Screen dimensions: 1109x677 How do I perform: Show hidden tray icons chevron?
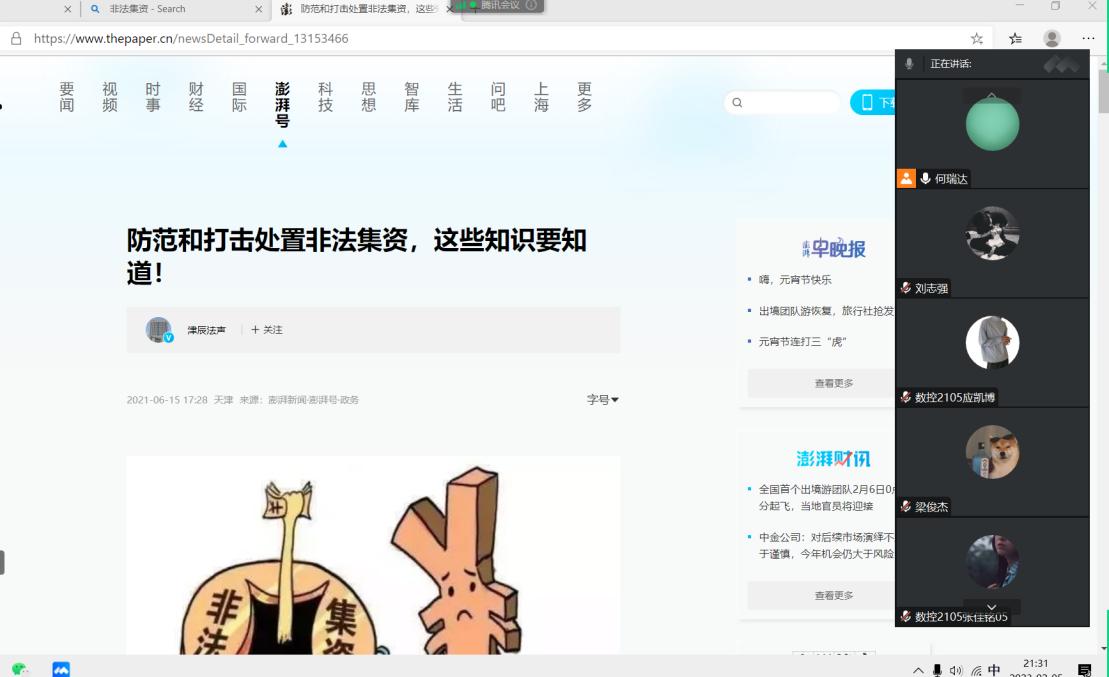click(918, 670)
